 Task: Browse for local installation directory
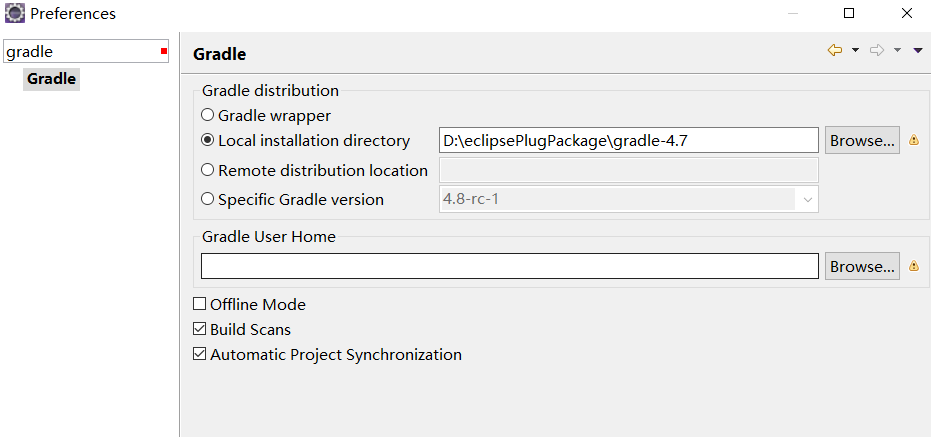click(862, 141)
